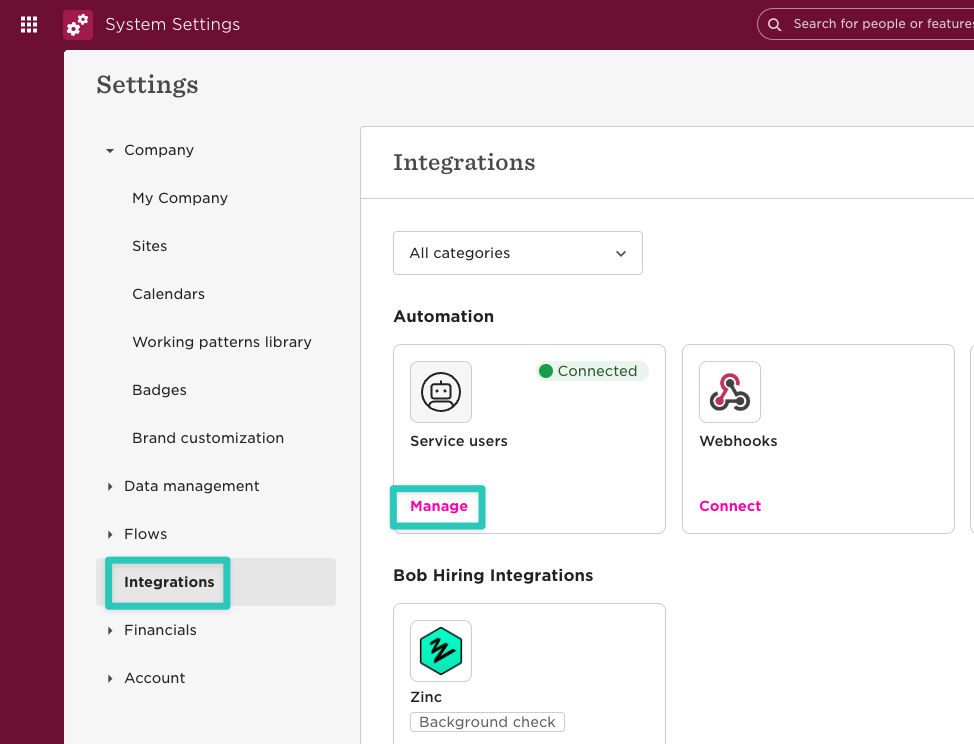Click Connect on the Webhooks card
This screenshot has width=974, height=744.
click(730, 506)
